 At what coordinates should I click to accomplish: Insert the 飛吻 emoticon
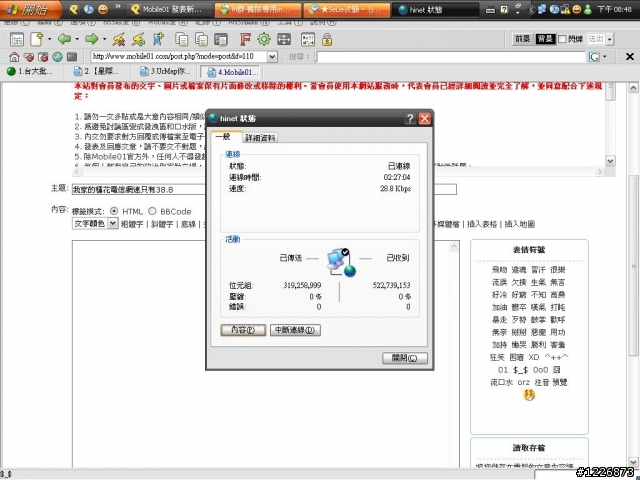[499, 269]
